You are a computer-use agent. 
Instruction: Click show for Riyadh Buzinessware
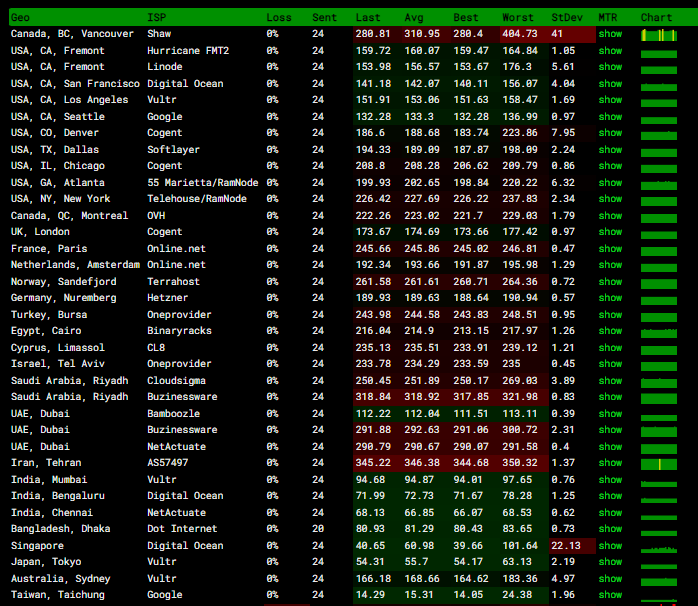610,396
